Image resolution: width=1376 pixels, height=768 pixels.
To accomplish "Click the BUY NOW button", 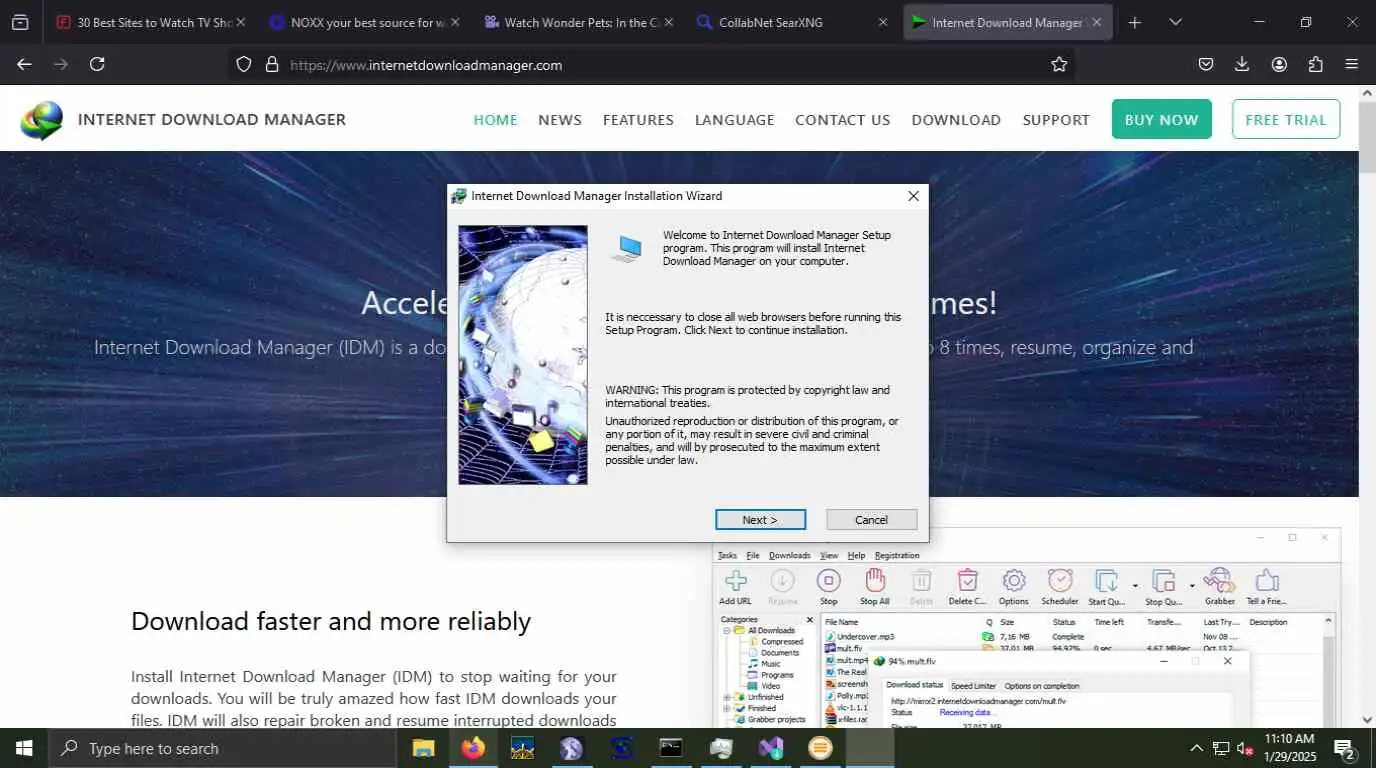I will (x=1162, y=119).
